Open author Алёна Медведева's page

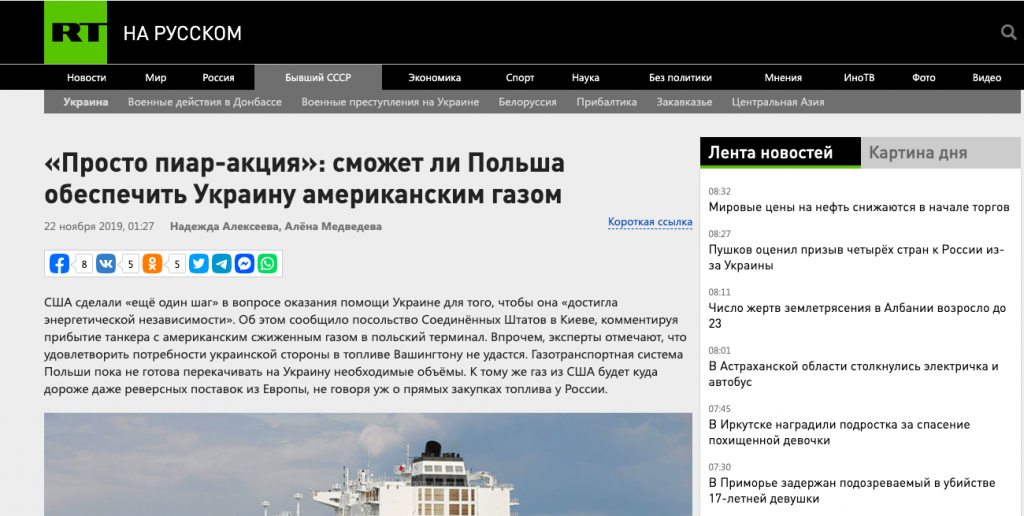click(x=333, y=227)
